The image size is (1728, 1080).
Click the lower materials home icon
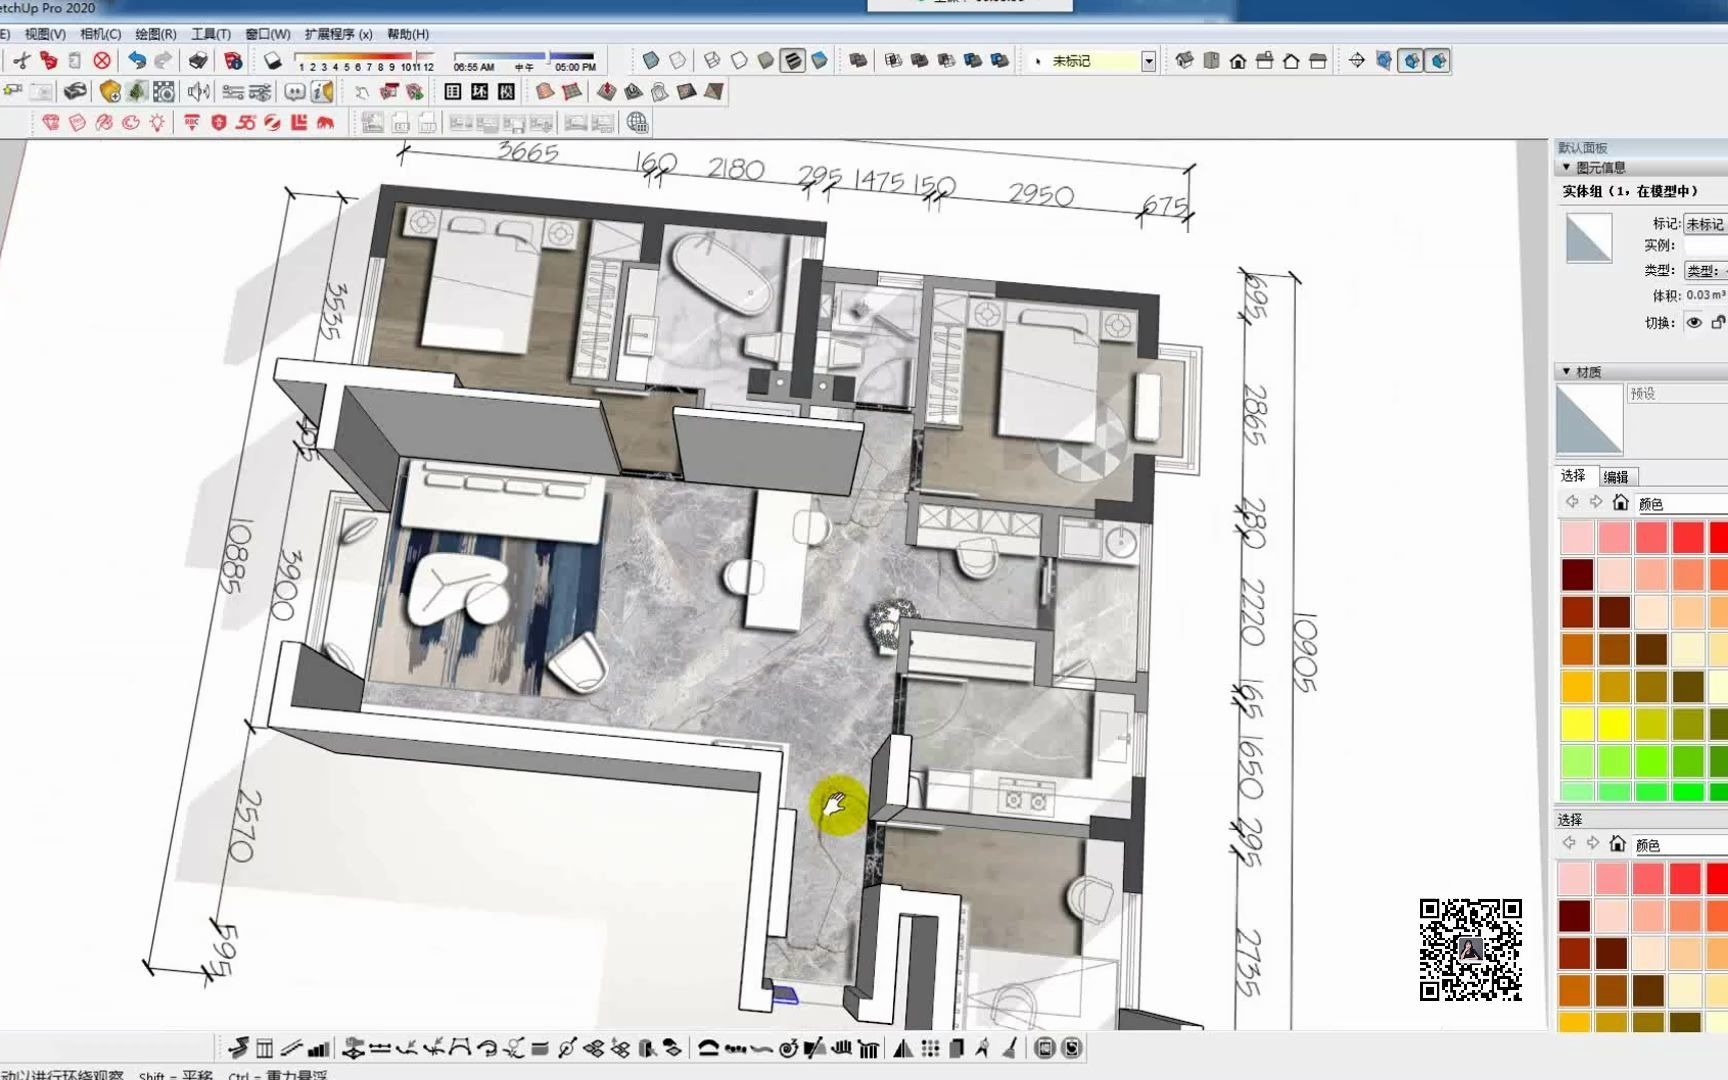pyautogui.click(x=1618, y=843)
